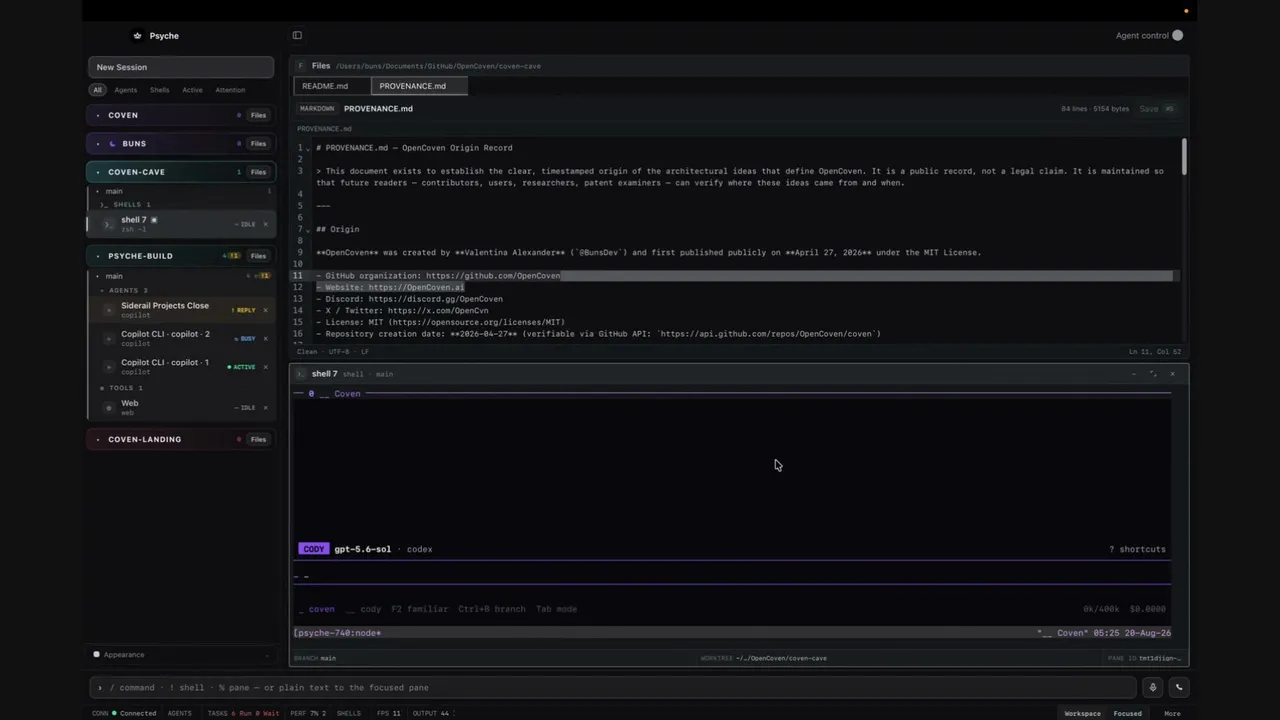Image resolution: width=1280 pixels, height=720 pixels.
Task: Open Files for COVEN-CAVE project
Action: (x=258, y=172)
